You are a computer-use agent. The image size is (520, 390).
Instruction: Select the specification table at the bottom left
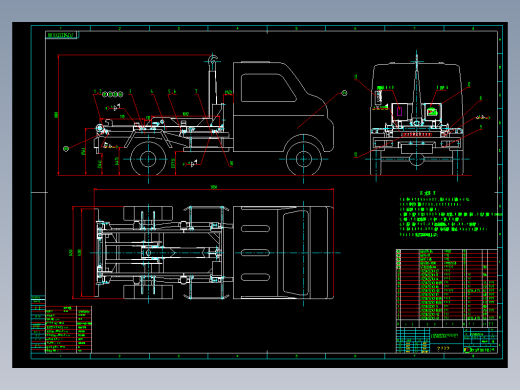coord(68,329)
